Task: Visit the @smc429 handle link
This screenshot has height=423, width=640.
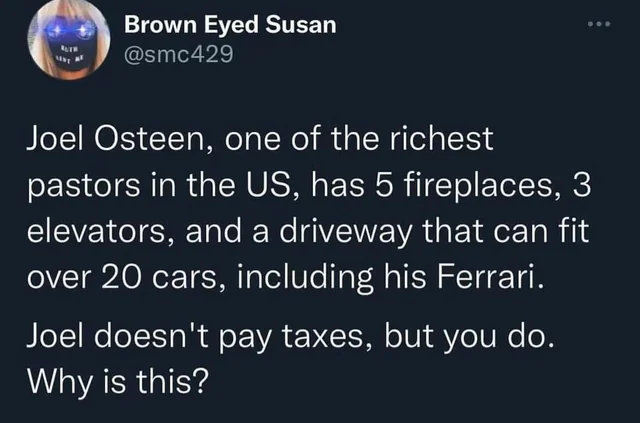Action: click(178, 54)
